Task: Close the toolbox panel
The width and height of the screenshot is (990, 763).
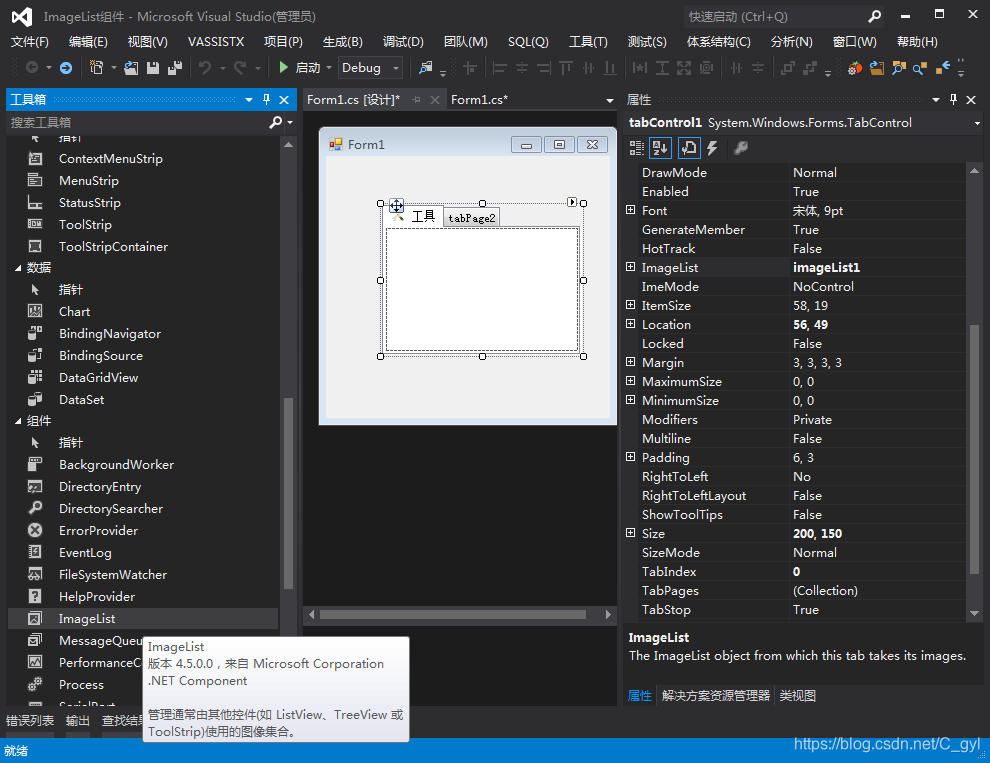Action: 284,100
